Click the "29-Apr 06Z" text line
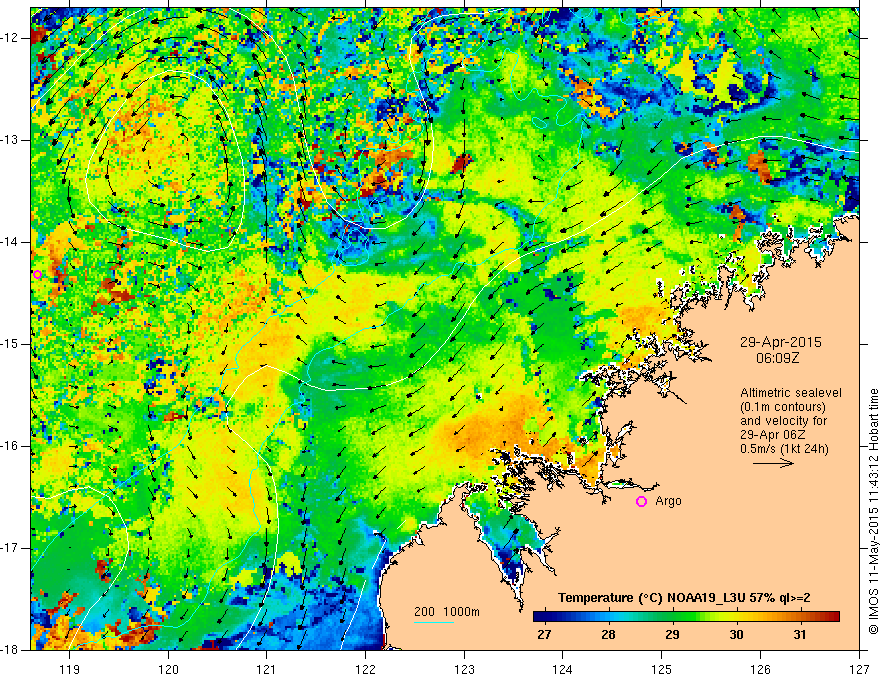This screenshot has height=680, width=880. (773, 435)
